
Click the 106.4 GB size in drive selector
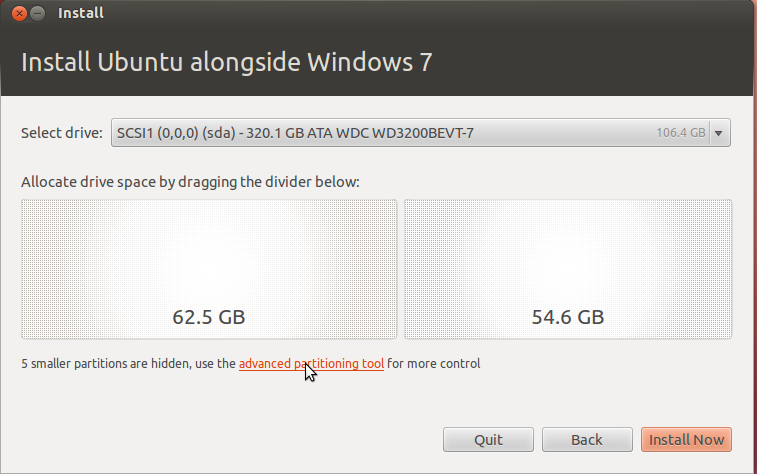[681, 132]
